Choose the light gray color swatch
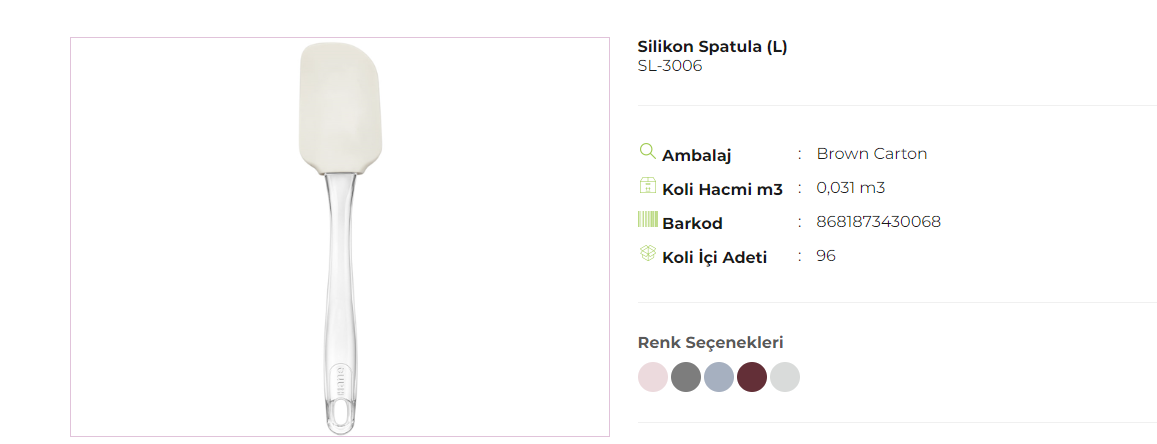The image size is (1157, 444). (x=785, y=377)
